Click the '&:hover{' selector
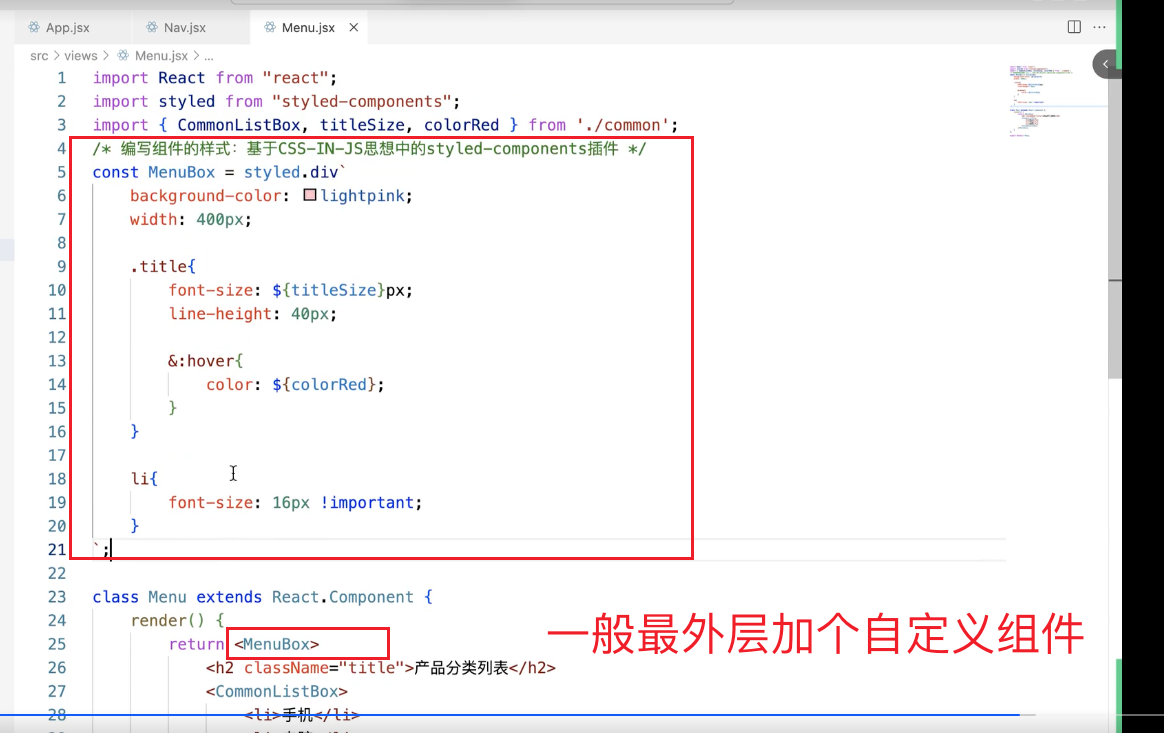The height and width of the screenshot is (733, 1164). [206, 361]
